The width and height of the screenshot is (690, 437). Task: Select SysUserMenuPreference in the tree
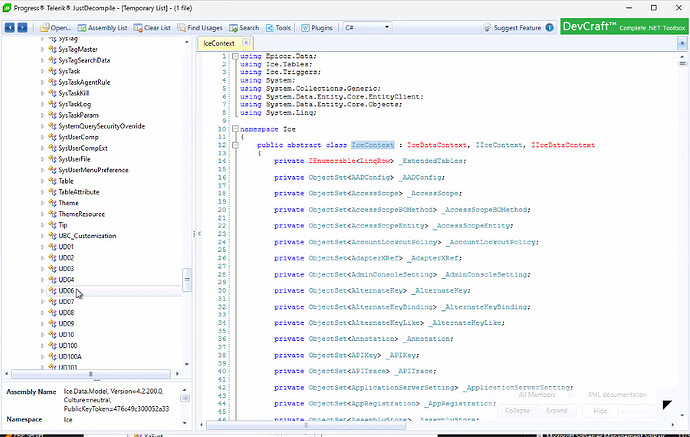point(93,170)
